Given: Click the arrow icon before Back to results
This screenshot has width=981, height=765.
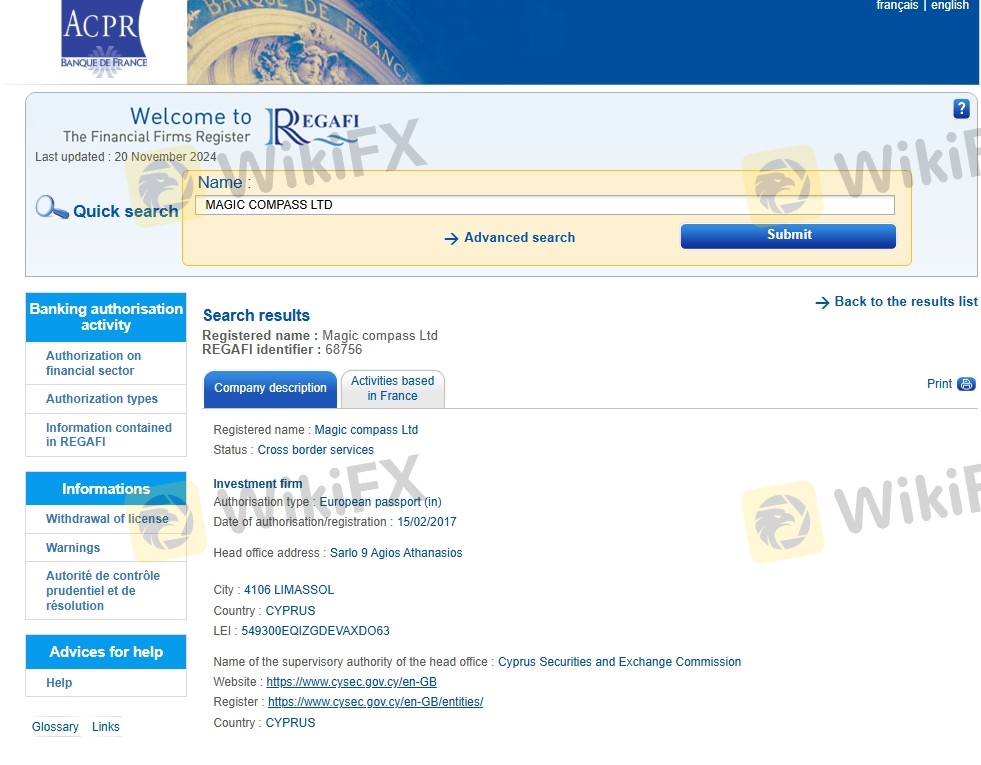Looking at the screenshot, I should click(822, 303).
